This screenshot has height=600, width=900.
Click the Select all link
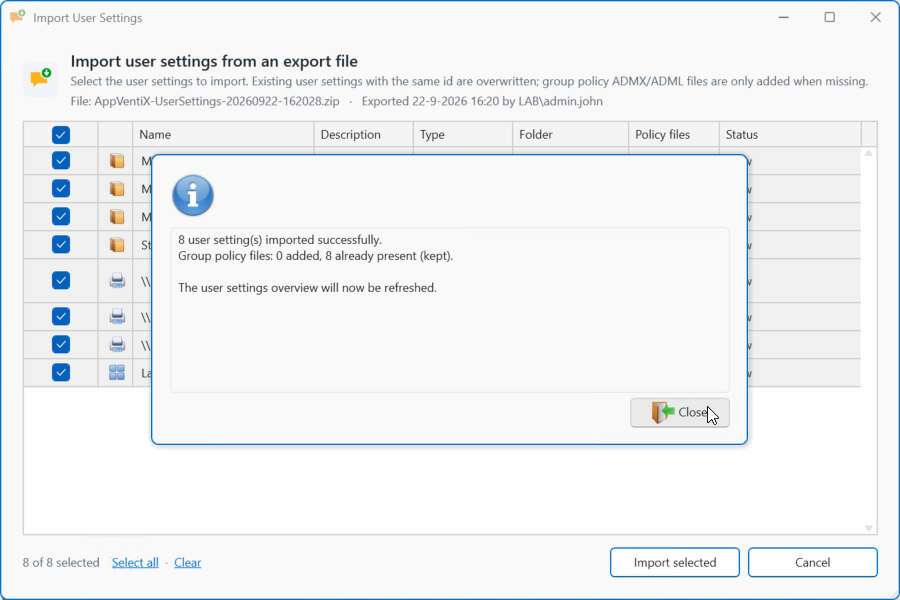point(135,563)
